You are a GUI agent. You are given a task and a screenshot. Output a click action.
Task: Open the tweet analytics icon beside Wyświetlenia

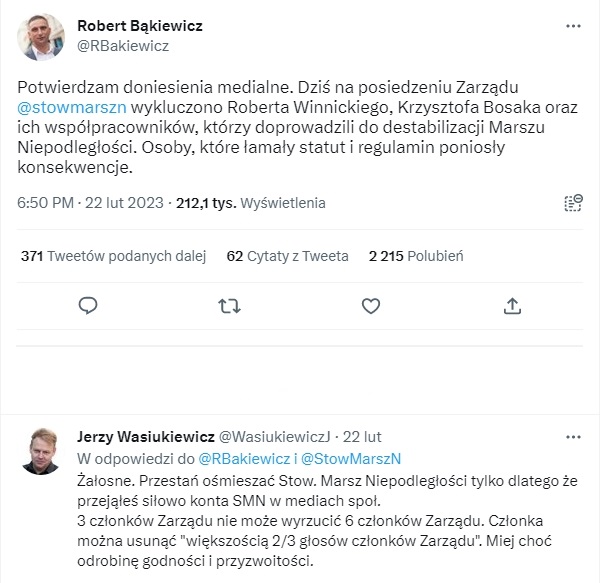[x=574, y=204]
